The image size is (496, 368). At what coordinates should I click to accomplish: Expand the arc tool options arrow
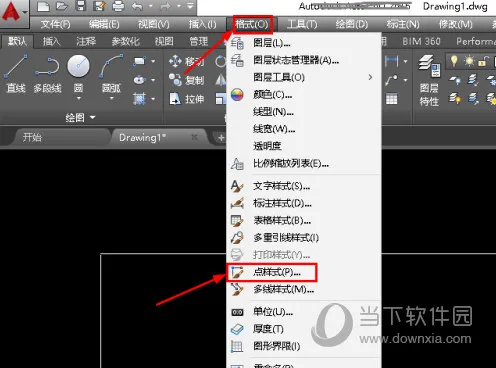[x=111, y=99]
